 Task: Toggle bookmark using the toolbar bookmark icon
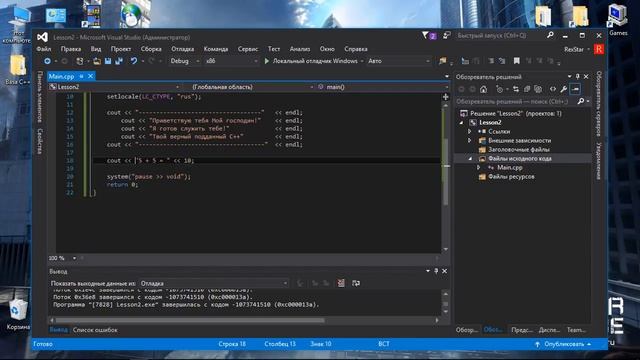click(517, 61)
